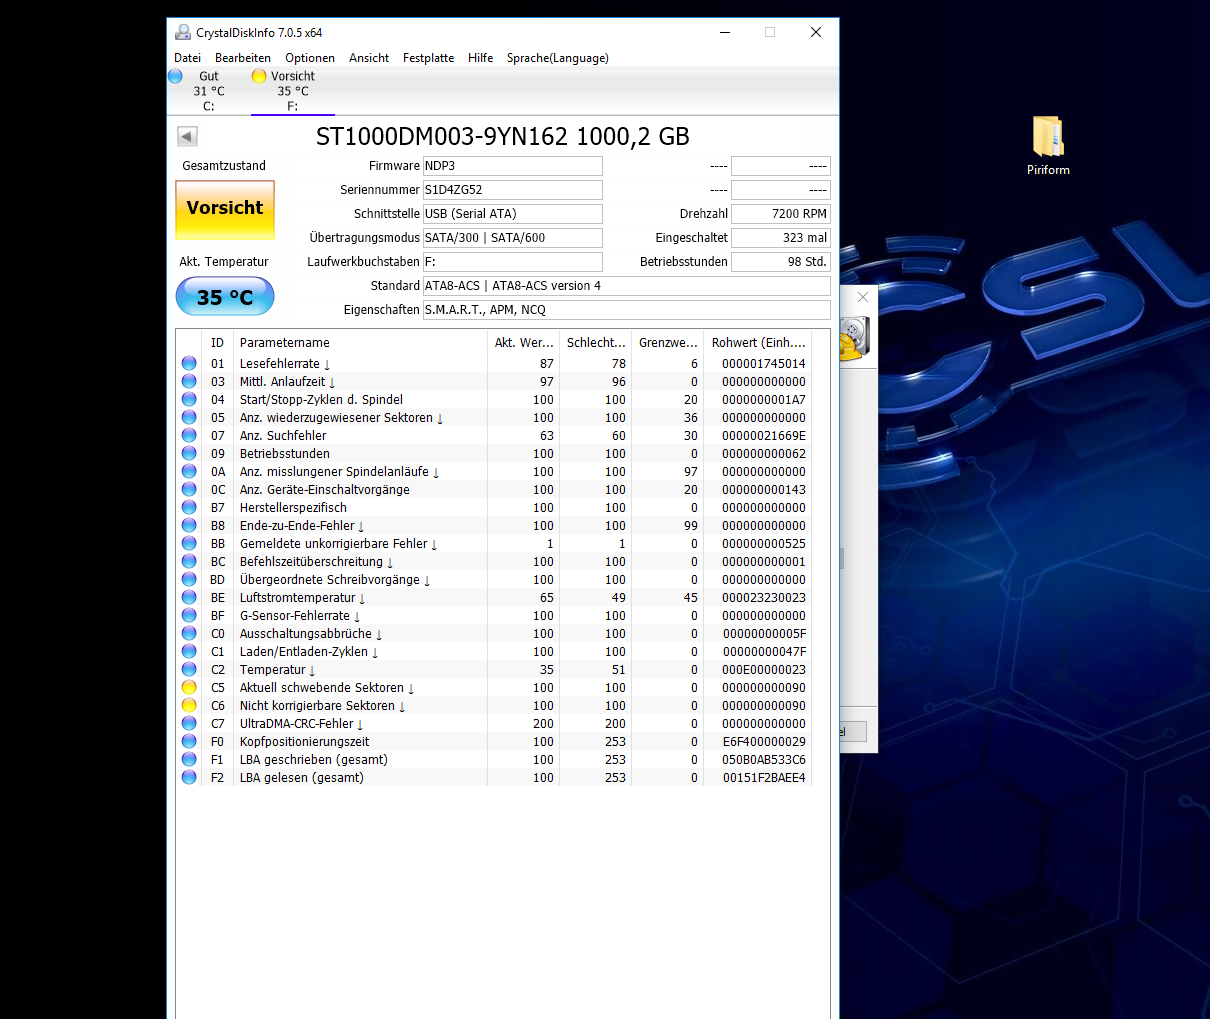Click the Betriebsstunden value 98 Std.
1210x1019 pixels.
tap(781, 262)
